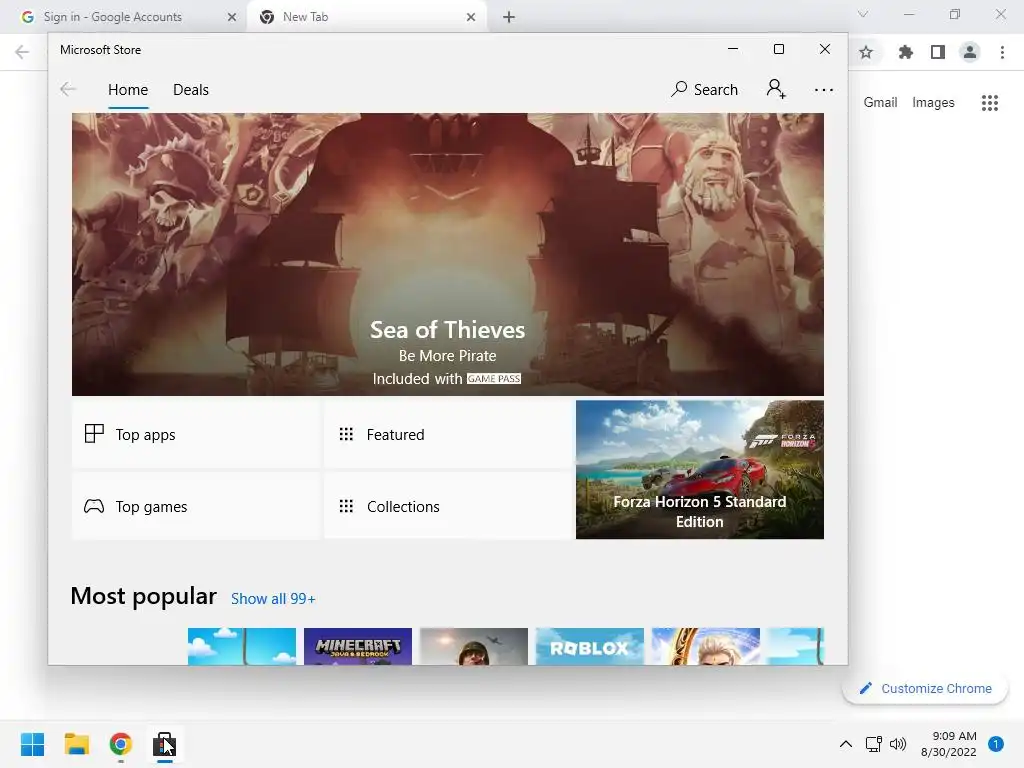Click the sign-in account icon in Store

[776, 89]
